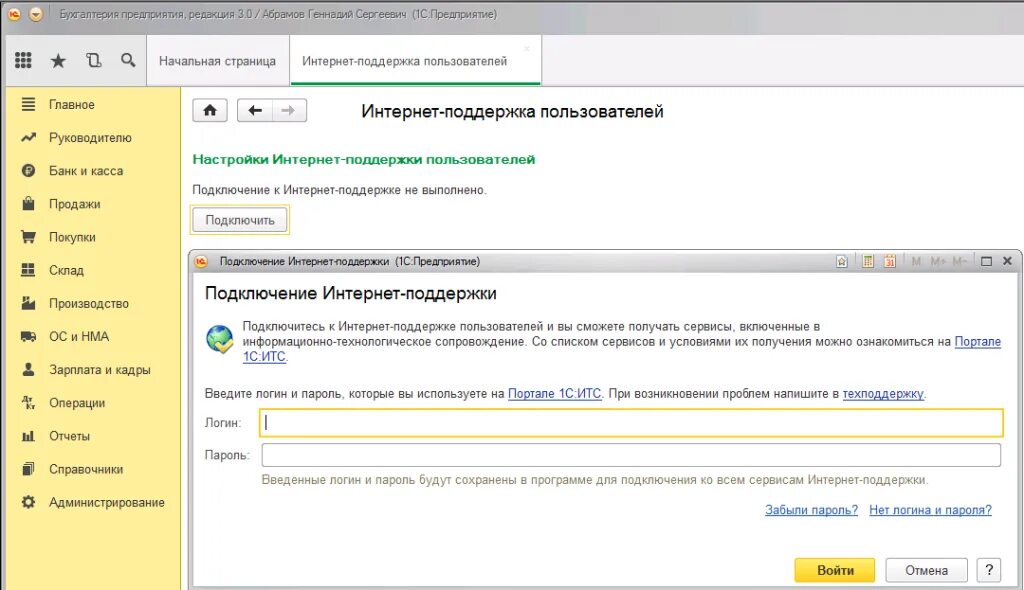Click the Отчеты bar chart icon
1024x590 pixels.
pos(28,436)
